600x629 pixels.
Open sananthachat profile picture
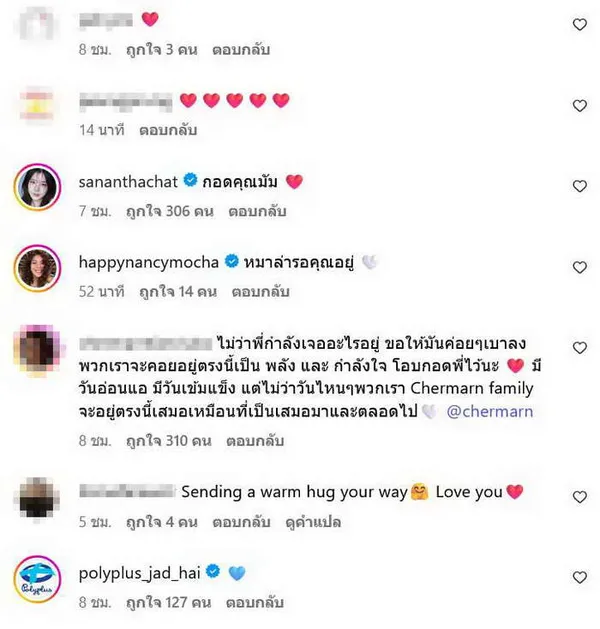tap(37, 187)
